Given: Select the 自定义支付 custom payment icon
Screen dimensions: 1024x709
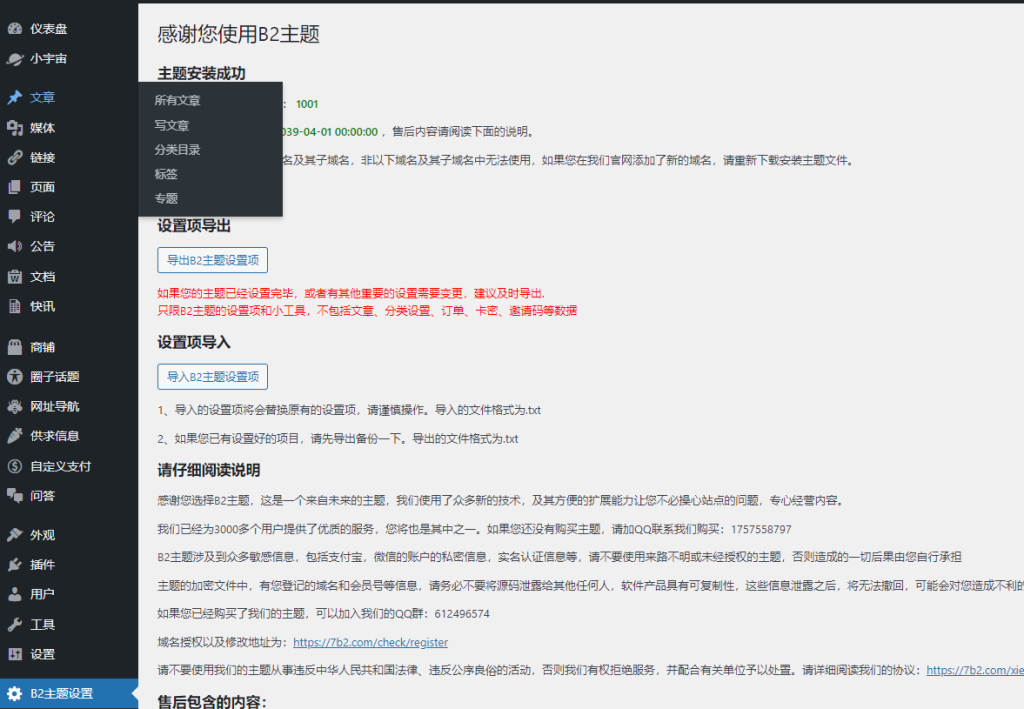Looking at the screenshot, I should pyautogui.click(x=12, y=465).
